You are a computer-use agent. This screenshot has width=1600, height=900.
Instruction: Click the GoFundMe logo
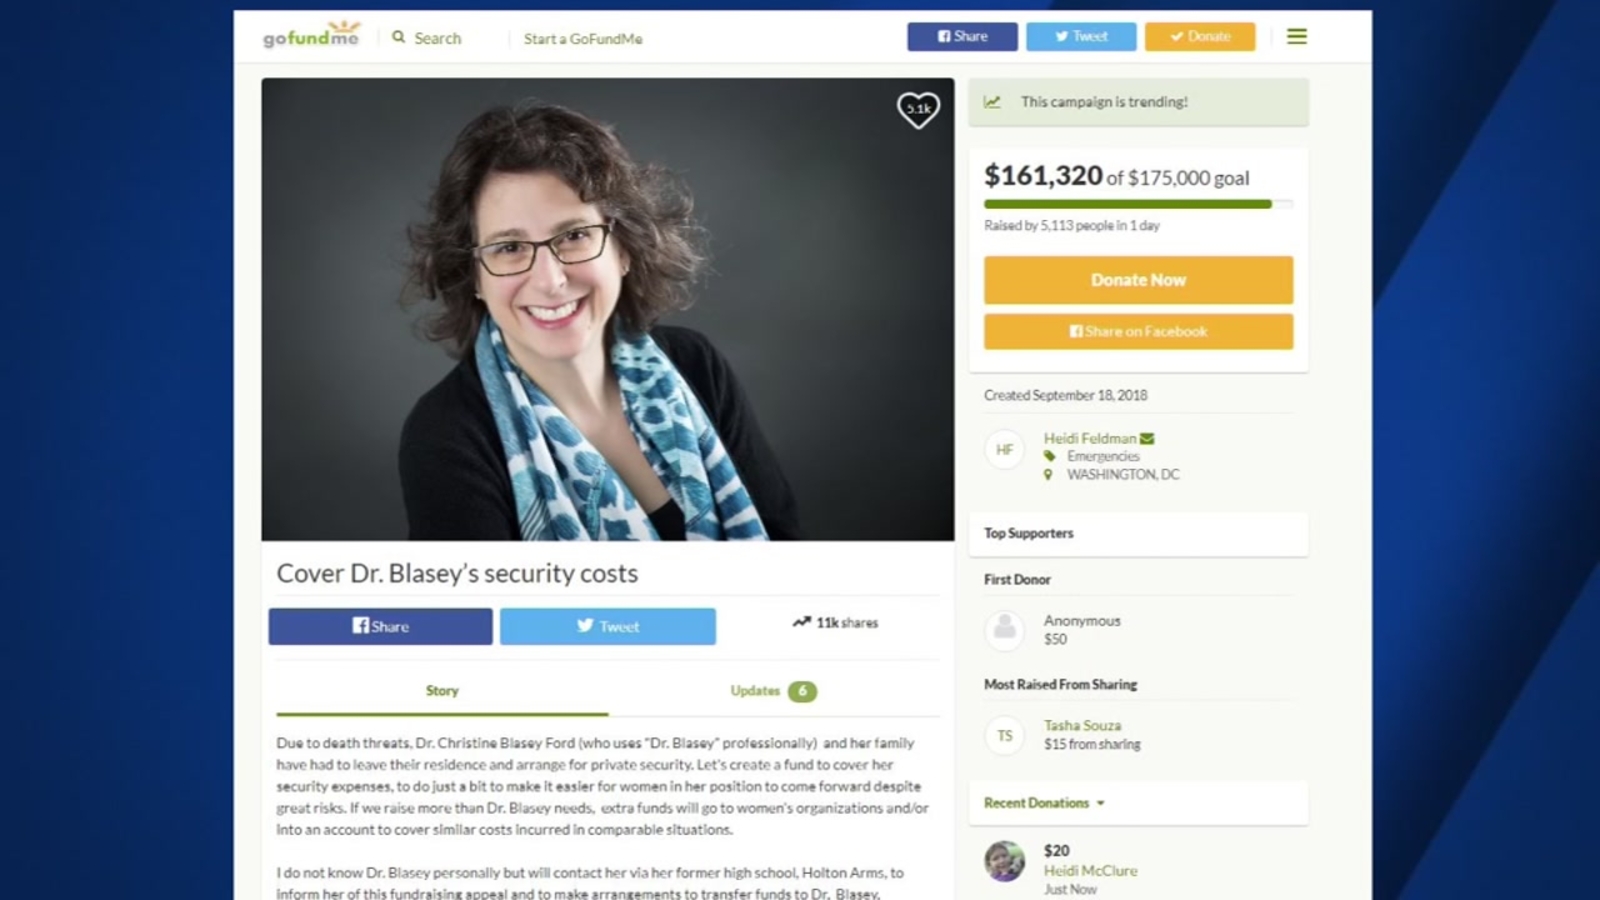310,36
